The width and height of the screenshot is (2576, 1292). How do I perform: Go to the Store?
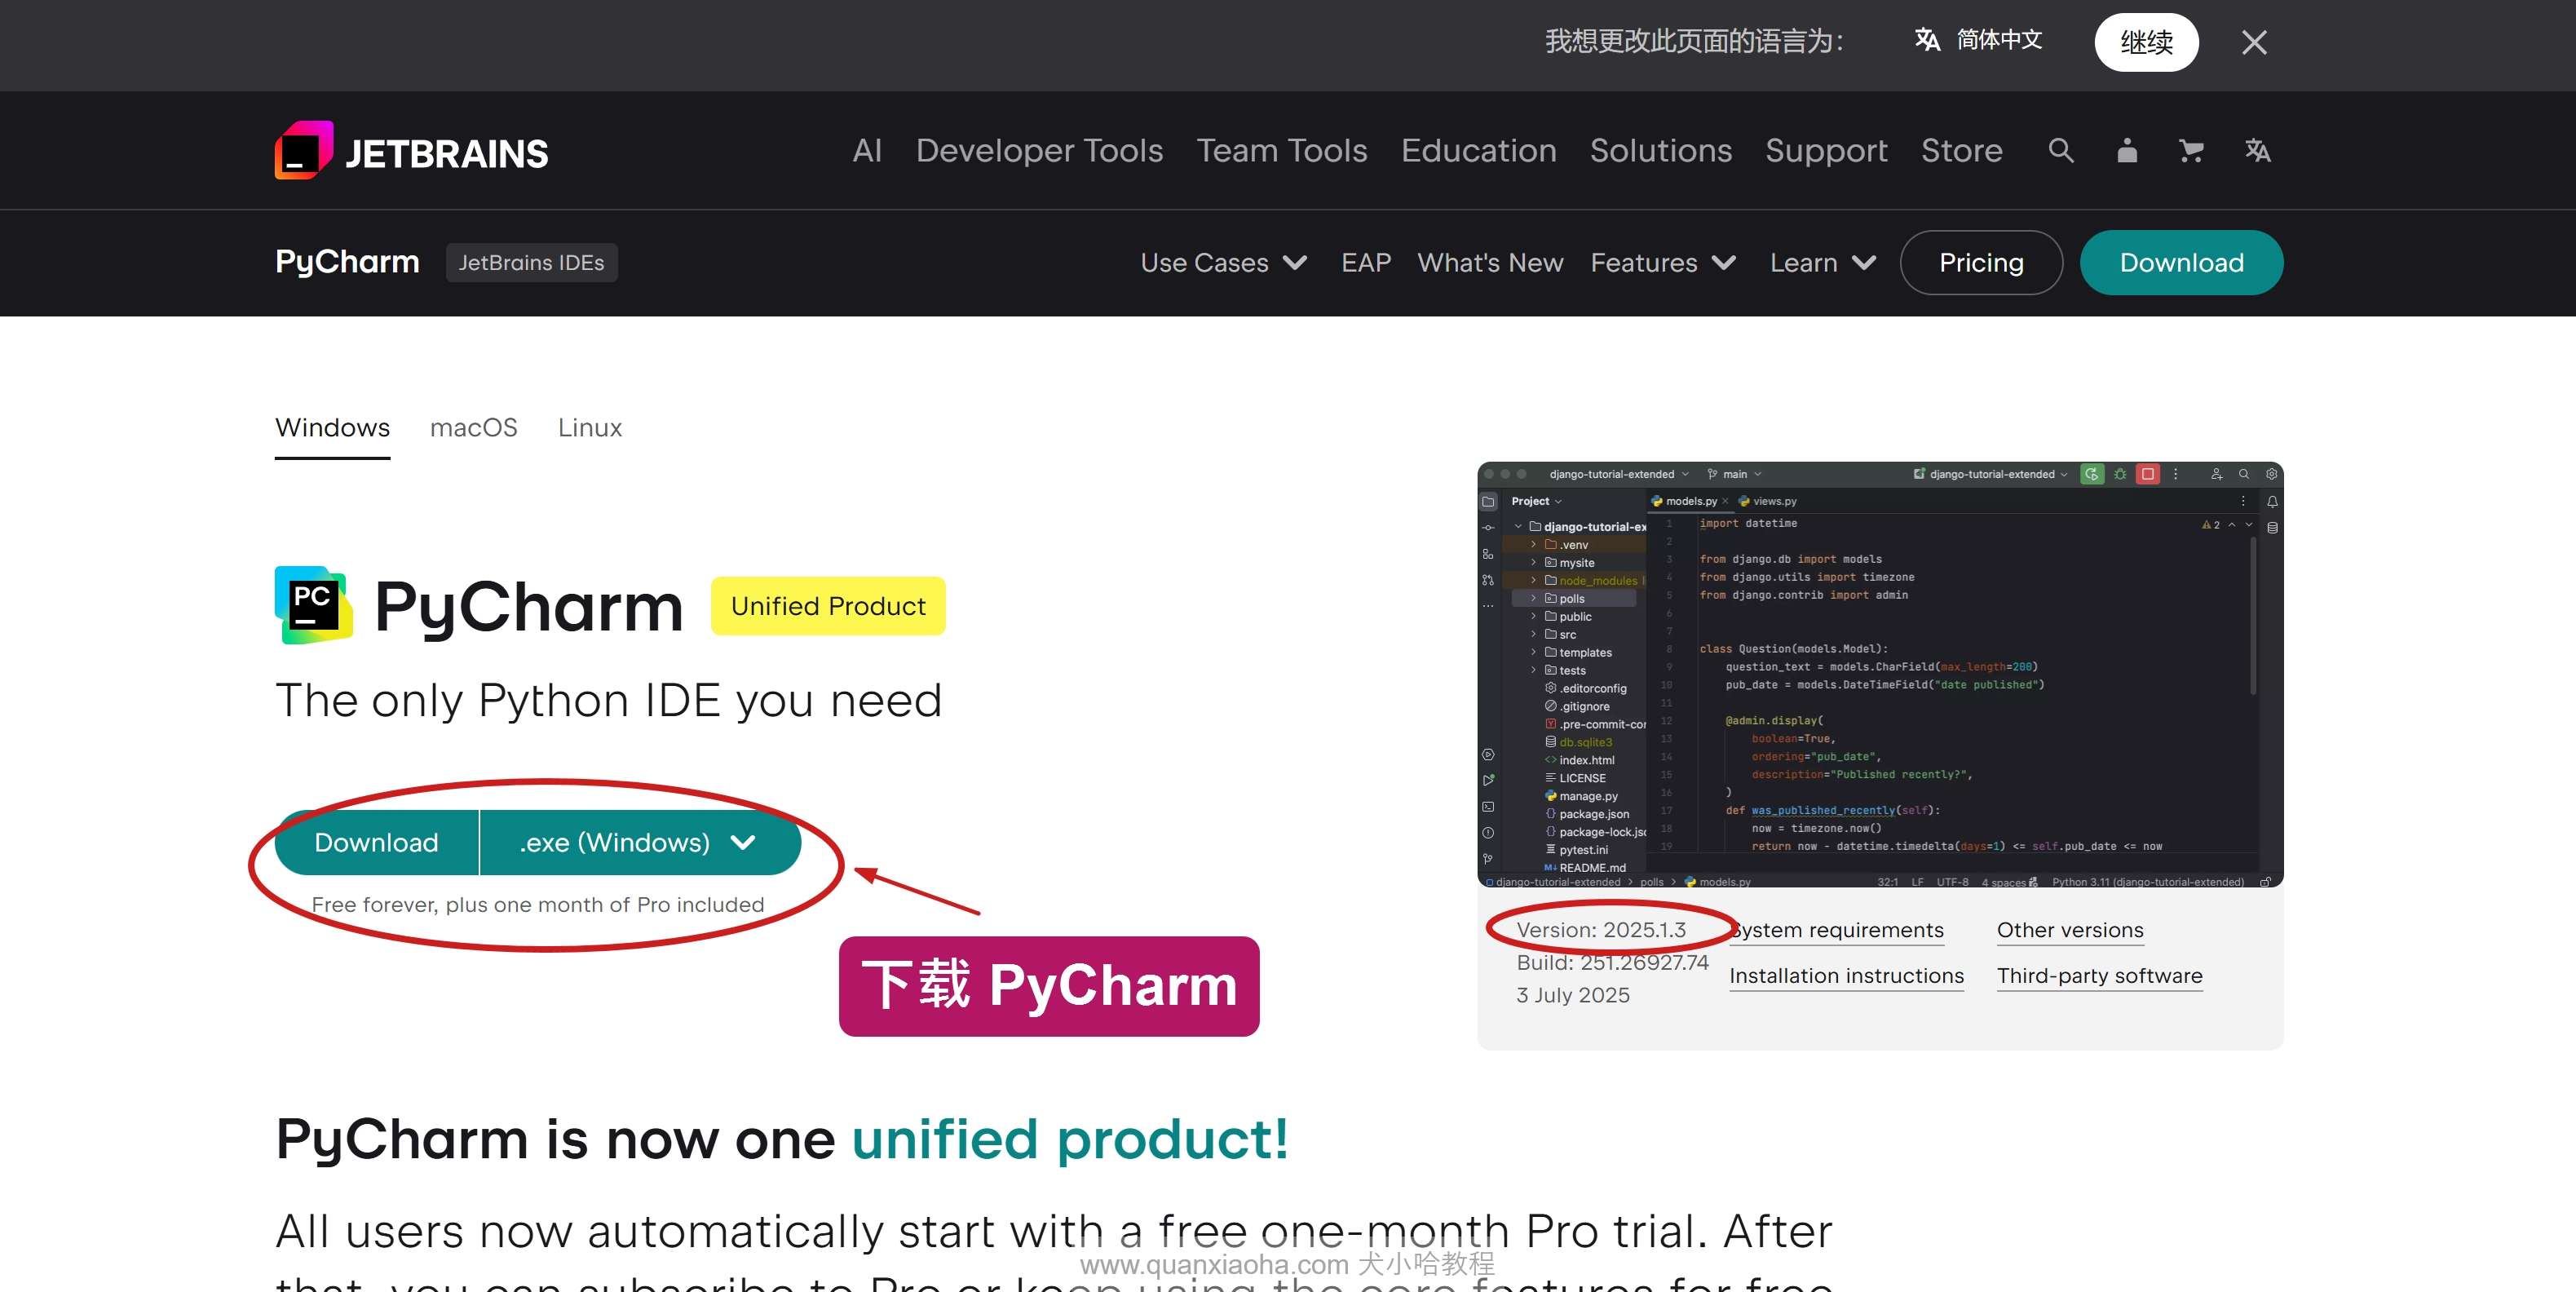(x=1961, y=150)
